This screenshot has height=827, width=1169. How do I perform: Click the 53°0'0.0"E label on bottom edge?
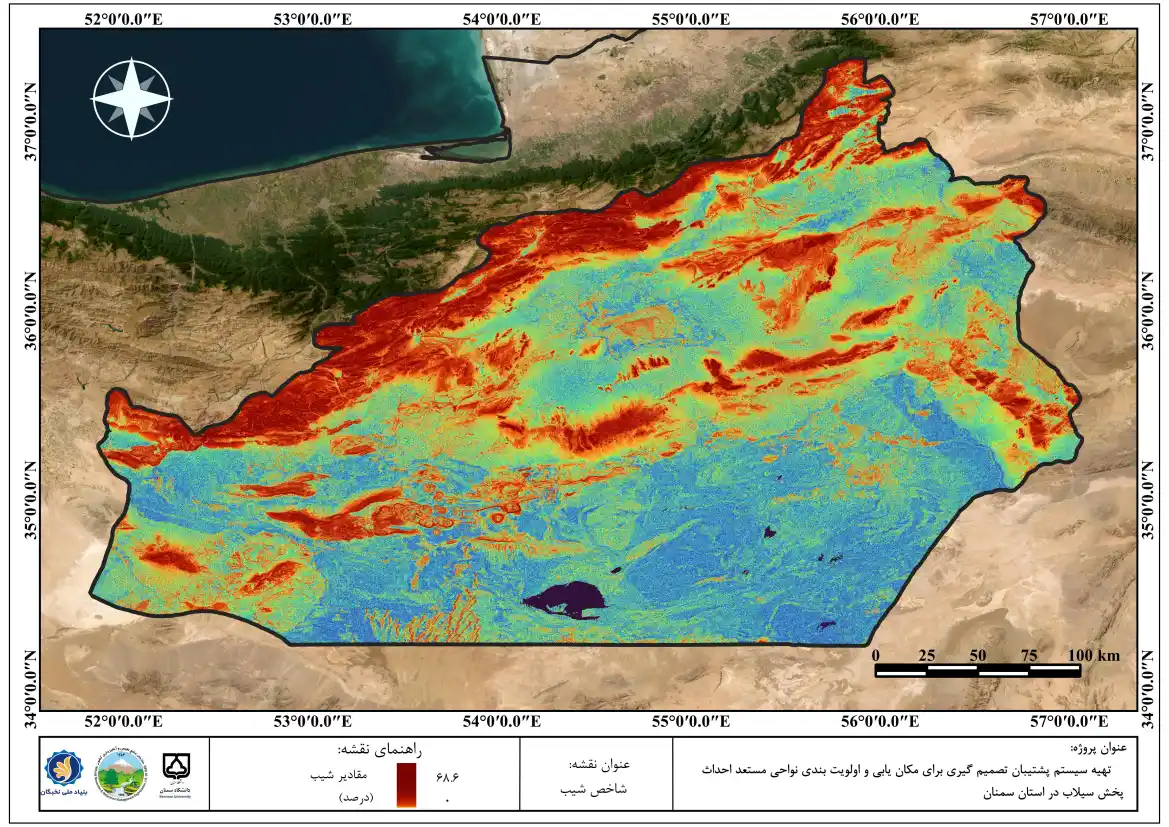coord(312,721)
